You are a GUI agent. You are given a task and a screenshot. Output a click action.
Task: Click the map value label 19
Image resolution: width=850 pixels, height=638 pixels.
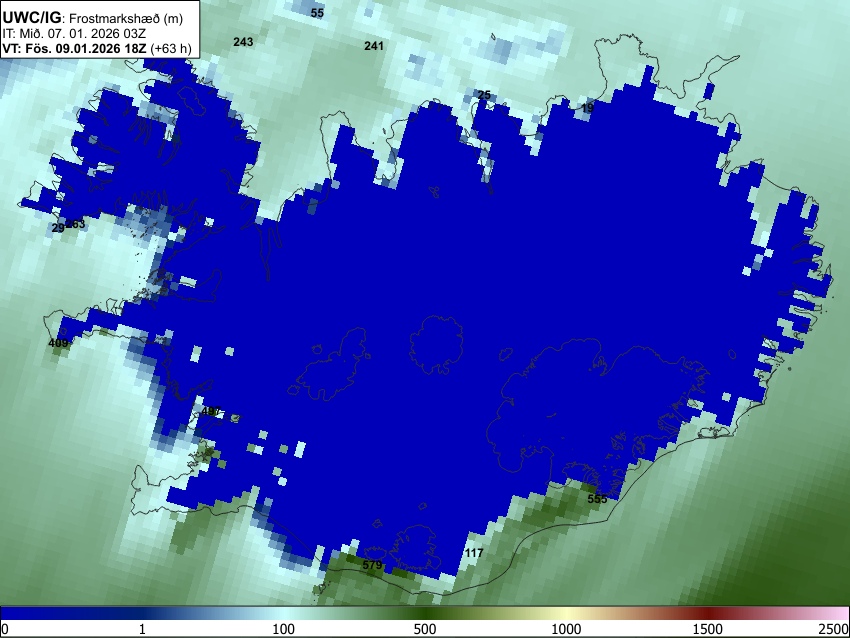pos(587,108)
